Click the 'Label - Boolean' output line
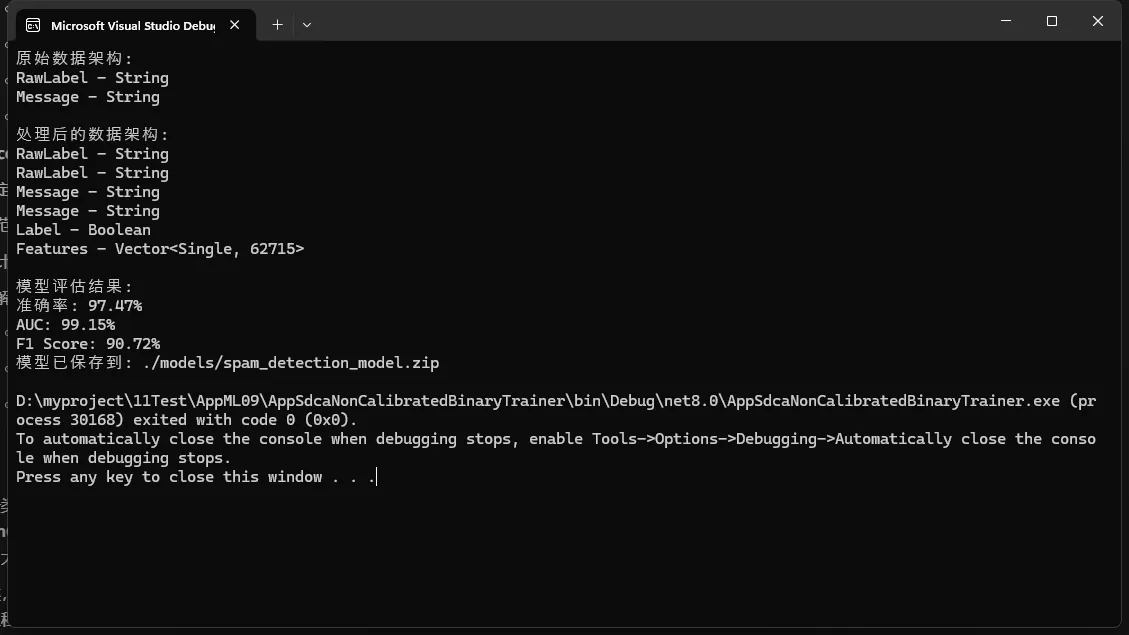This screenshot has width=1129, height=635. pos(83,230)
